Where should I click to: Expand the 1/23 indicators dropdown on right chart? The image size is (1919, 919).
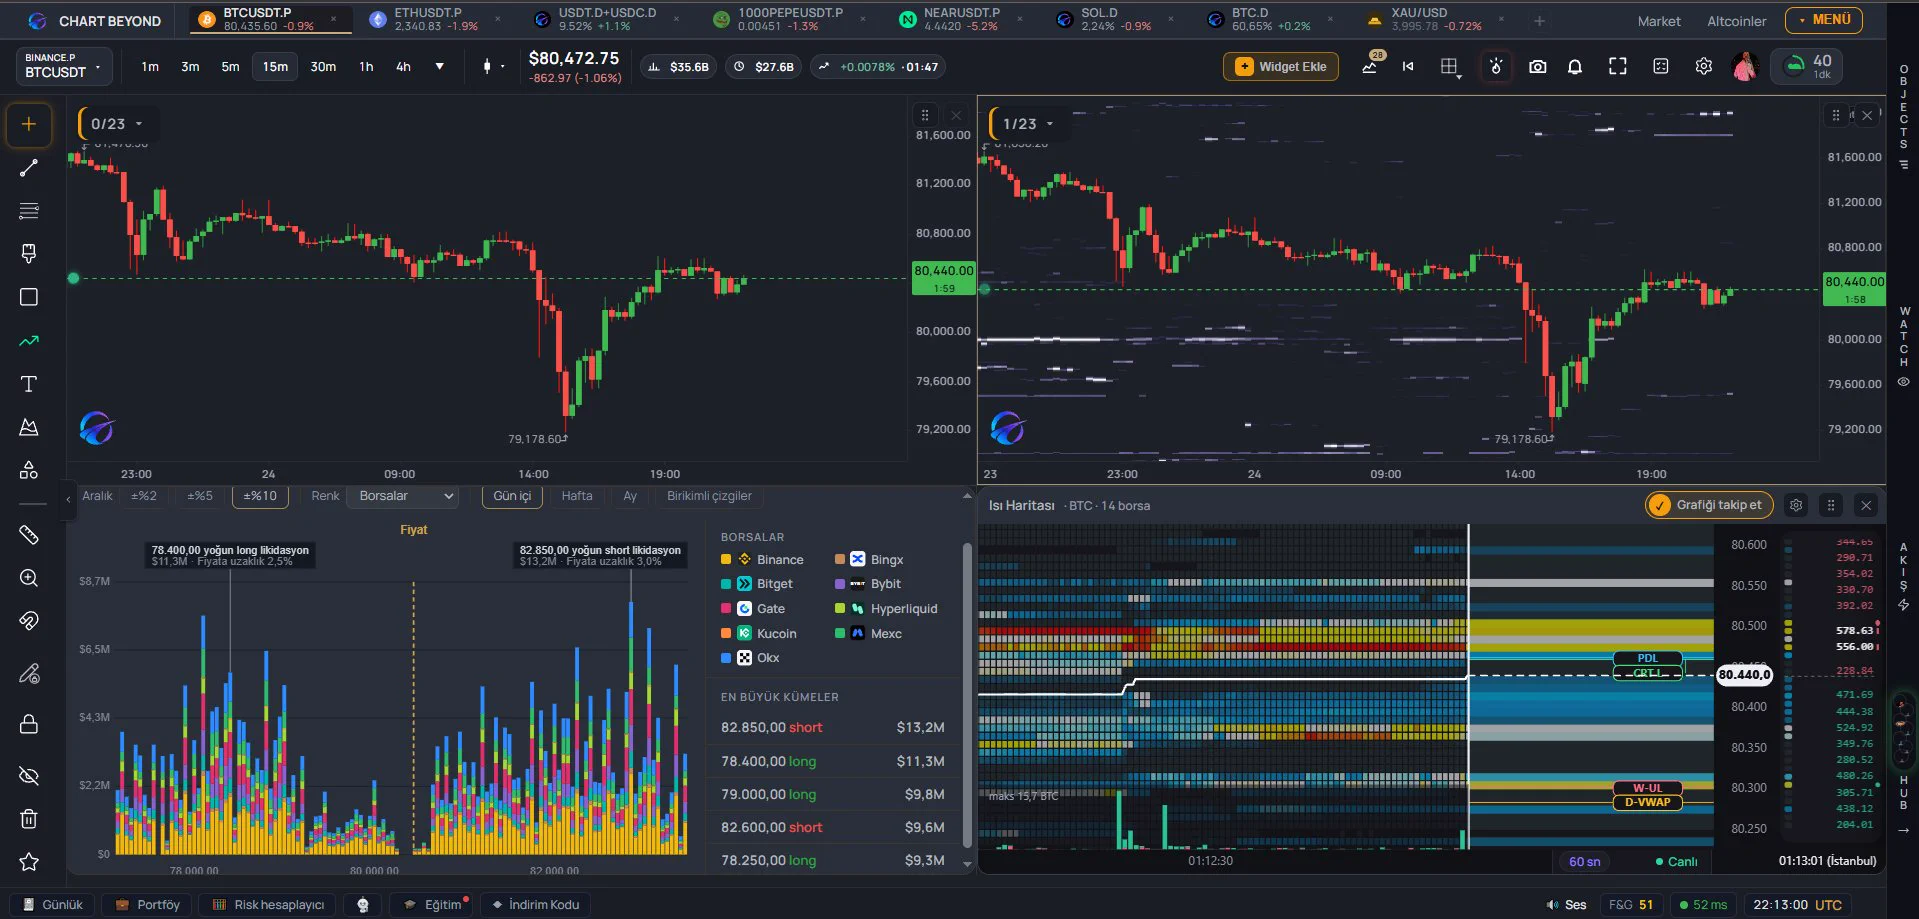click(x=1028, y=124)
